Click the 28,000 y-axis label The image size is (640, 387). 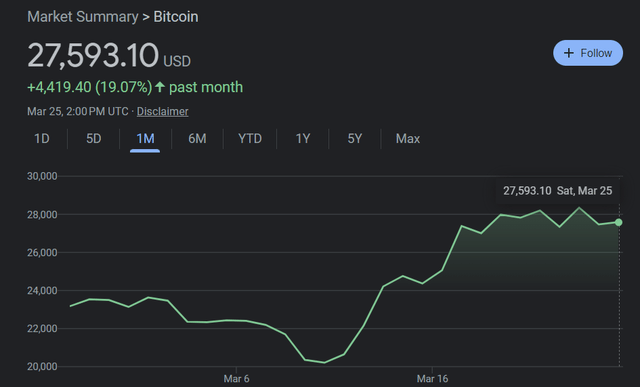[42, 215]
